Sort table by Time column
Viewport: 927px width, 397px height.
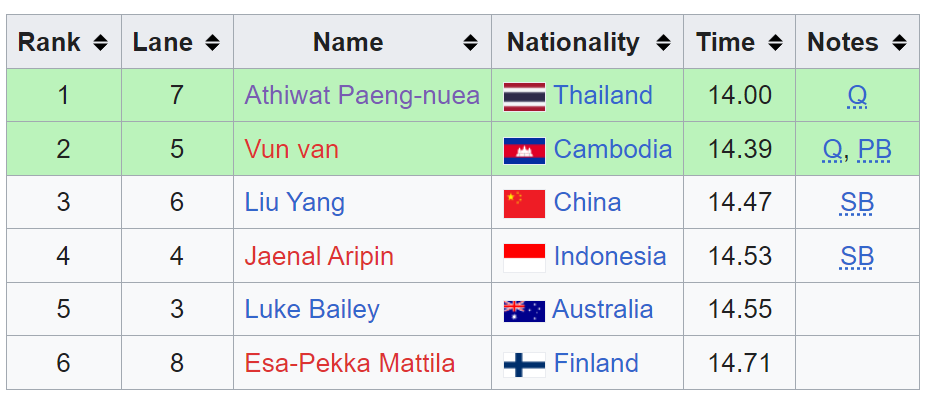pos(776,43)
